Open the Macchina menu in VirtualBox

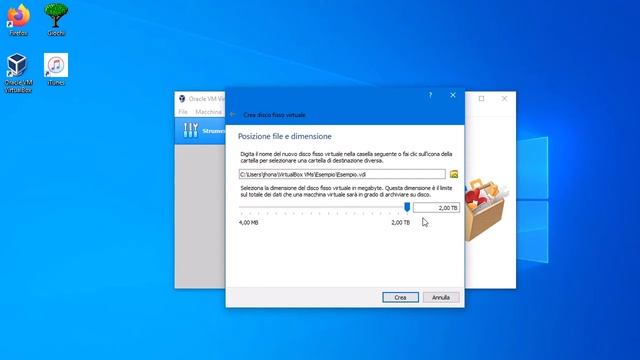click(x=208, y=112)
